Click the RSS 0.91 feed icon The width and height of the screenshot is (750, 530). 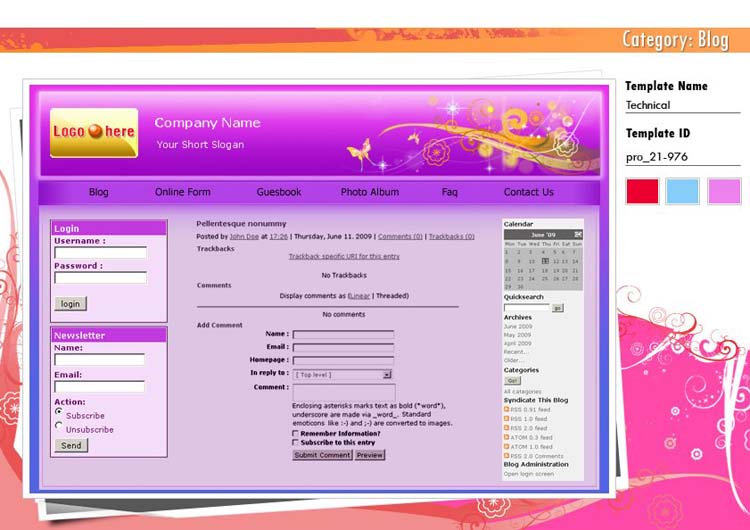click(507, 409)
